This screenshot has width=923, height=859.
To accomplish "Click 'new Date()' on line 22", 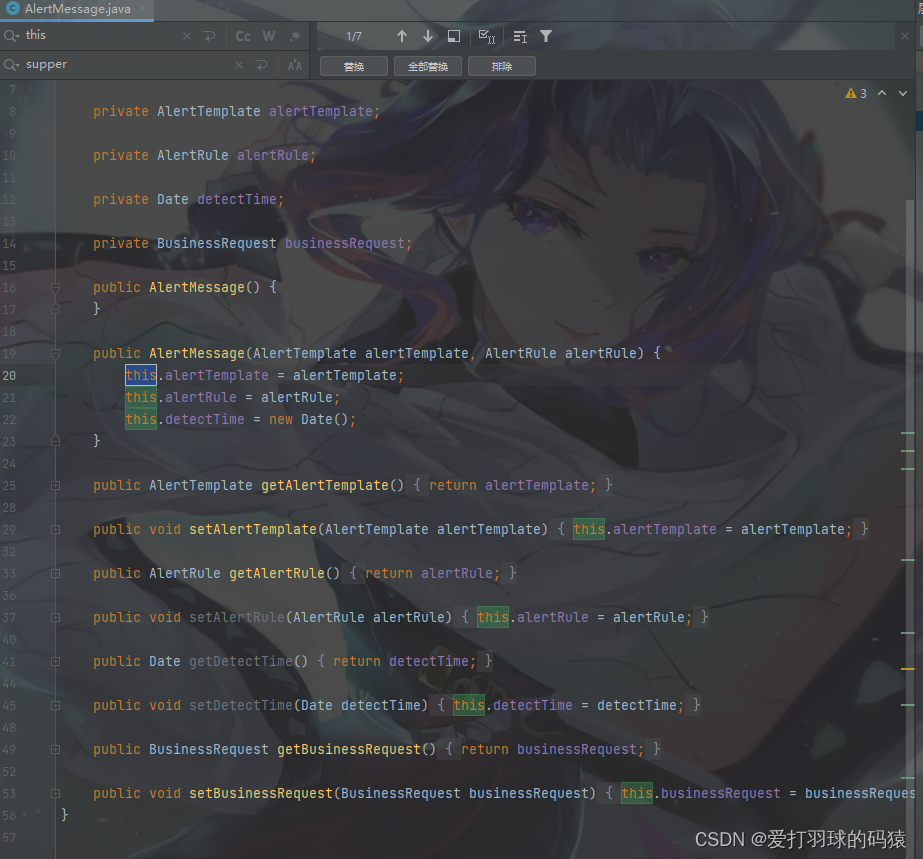I will [x=308, y=419].
